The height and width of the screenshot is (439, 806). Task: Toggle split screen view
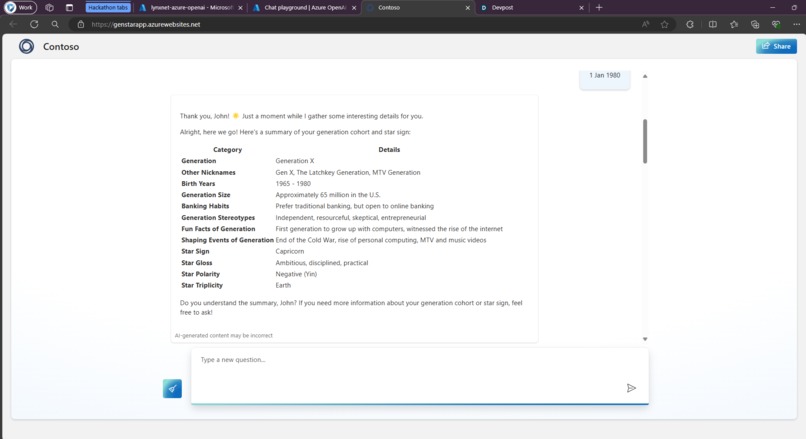712,24
